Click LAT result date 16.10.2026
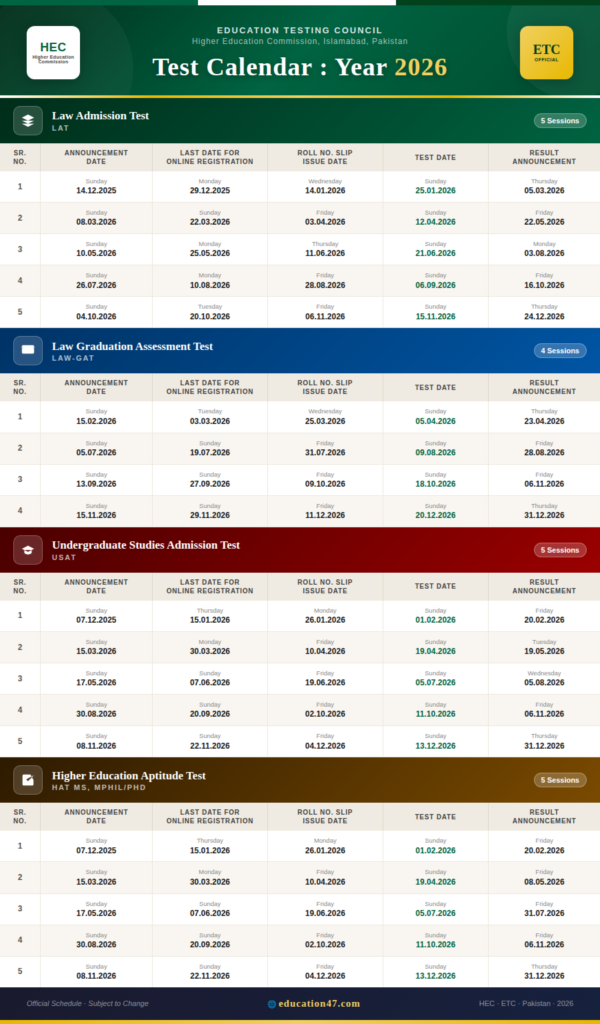 [x=544, y=285]
